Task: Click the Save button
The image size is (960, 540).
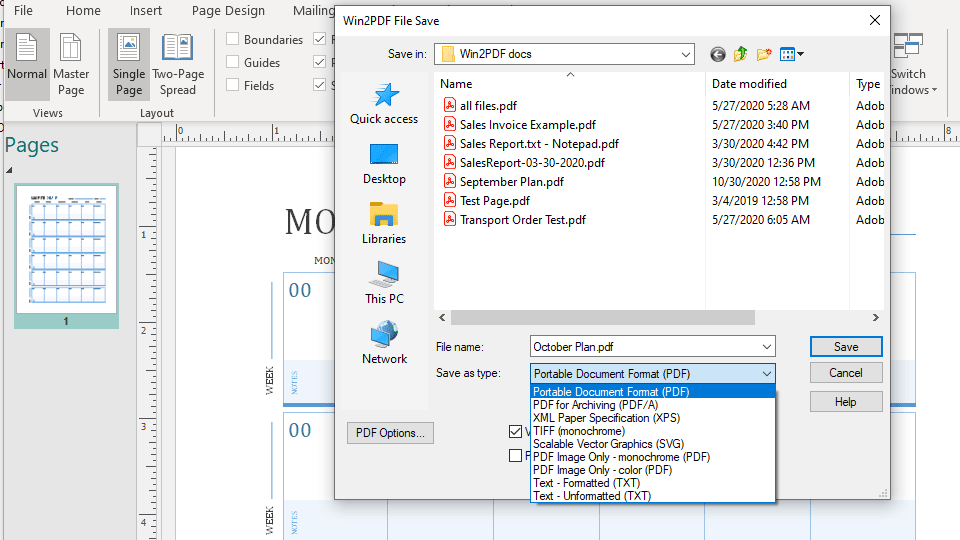Action: 846,347
